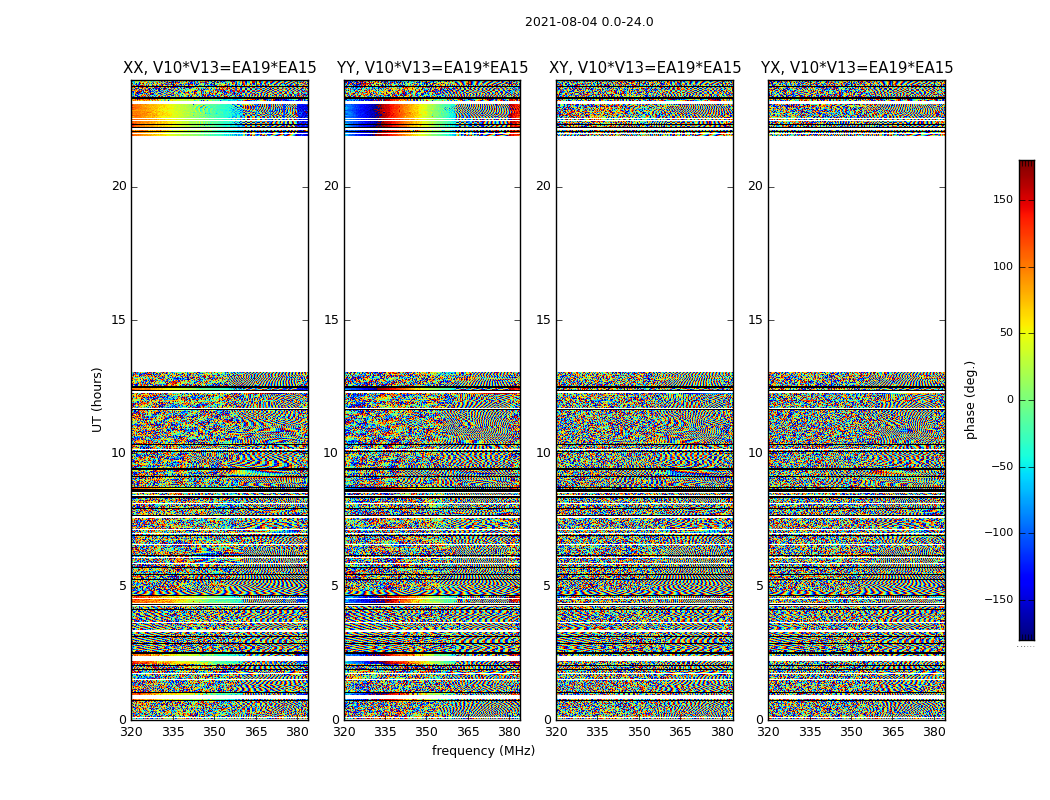Click y-axis tick 10 of YY panel
1050x800 pixels.
click(x=331, y=453)
